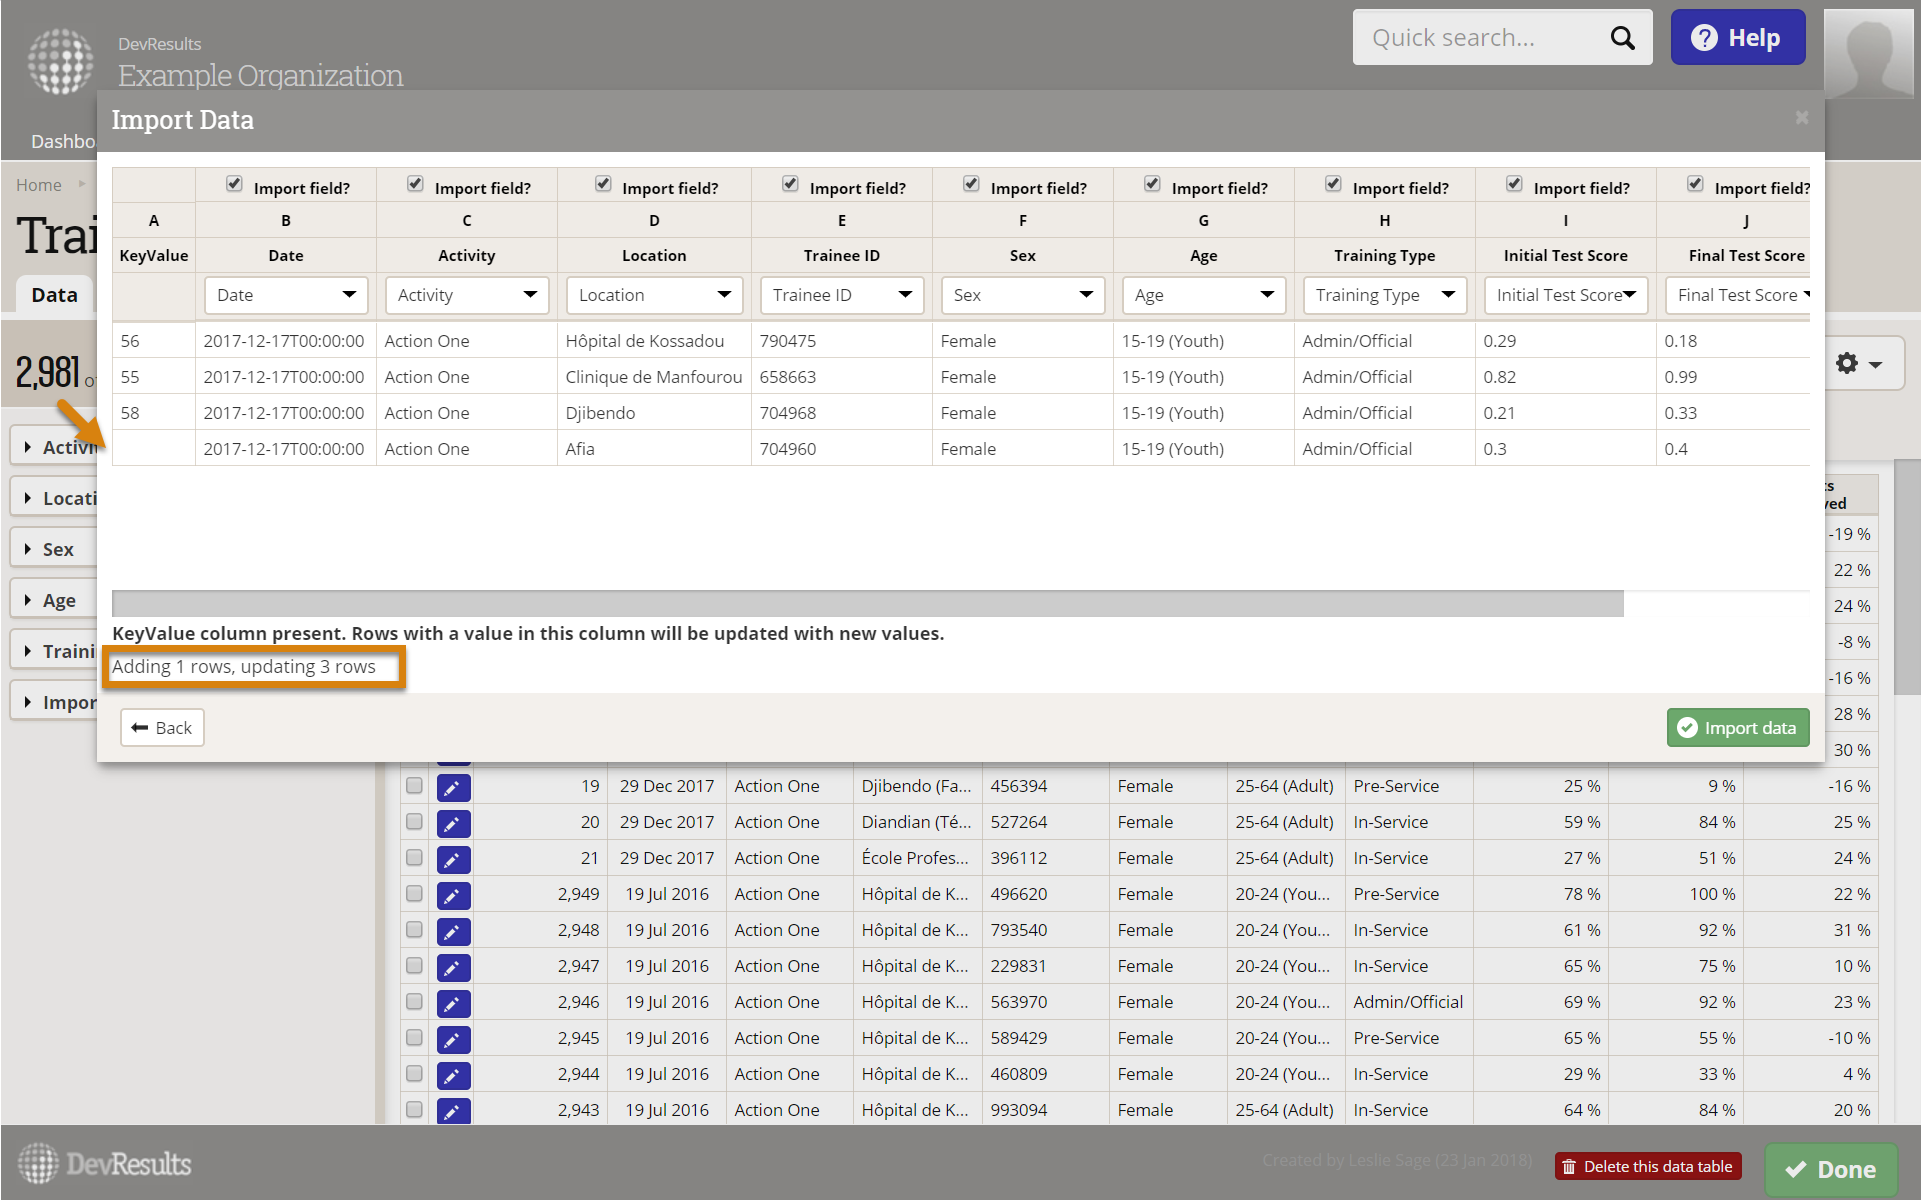Click the pencil icon for row 2,949

click(x=453, y=895)
